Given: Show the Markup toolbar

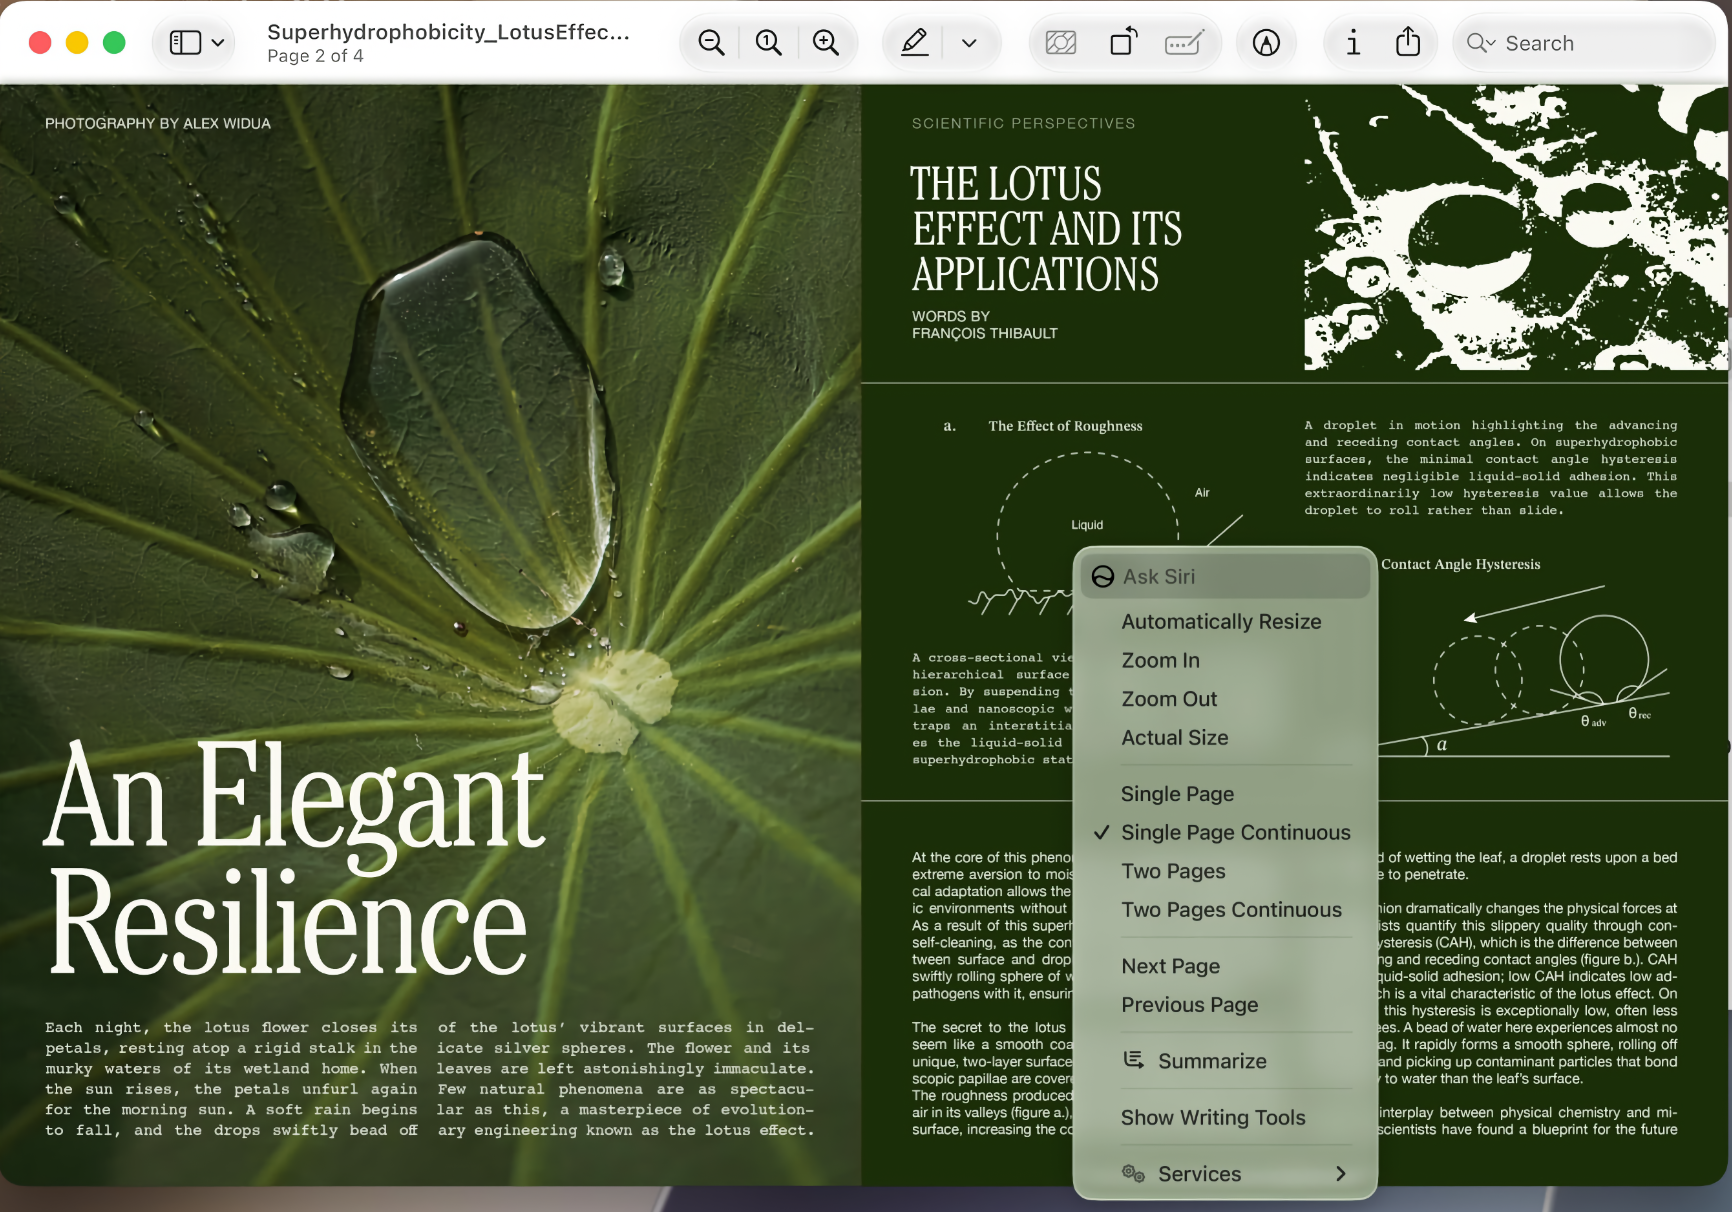Looking at the screenshot, I should 1266,43.
